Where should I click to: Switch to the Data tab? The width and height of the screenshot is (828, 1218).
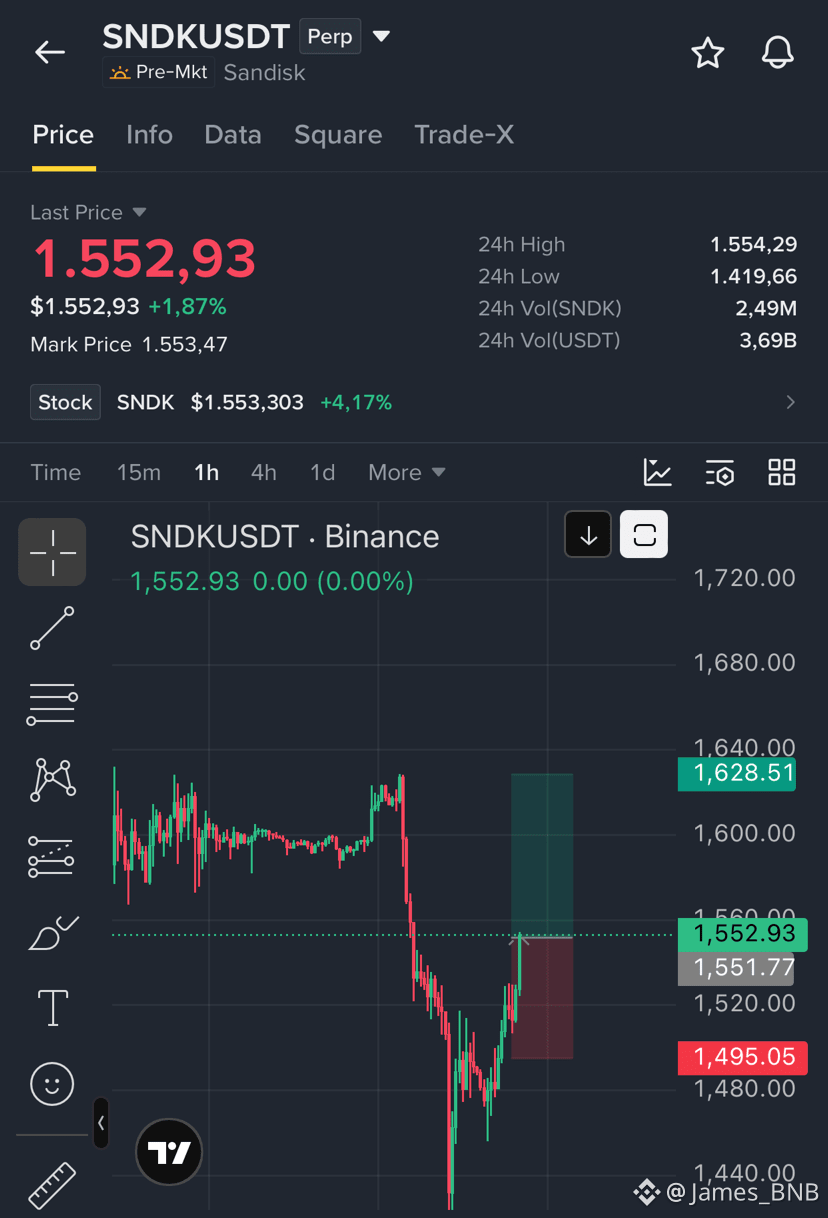(233, 135)
